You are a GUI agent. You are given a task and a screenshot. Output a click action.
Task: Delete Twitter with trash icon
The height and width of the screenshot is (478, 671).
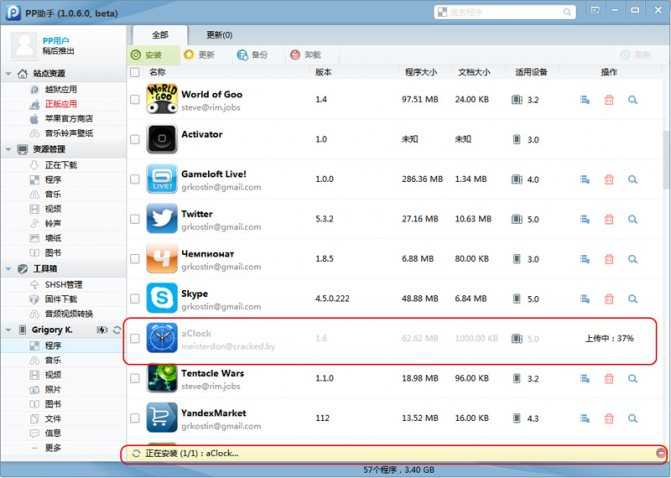tap(609, 219)
